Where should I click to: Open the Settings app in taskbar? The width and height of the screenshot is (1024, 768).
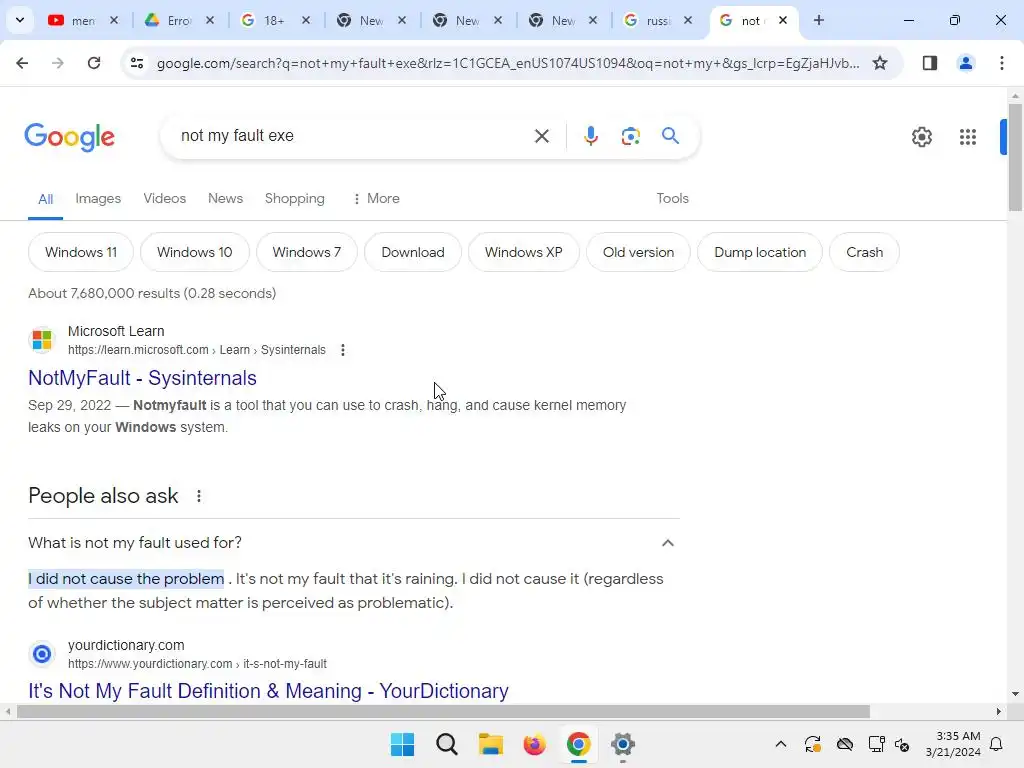[x=622, y=744]
